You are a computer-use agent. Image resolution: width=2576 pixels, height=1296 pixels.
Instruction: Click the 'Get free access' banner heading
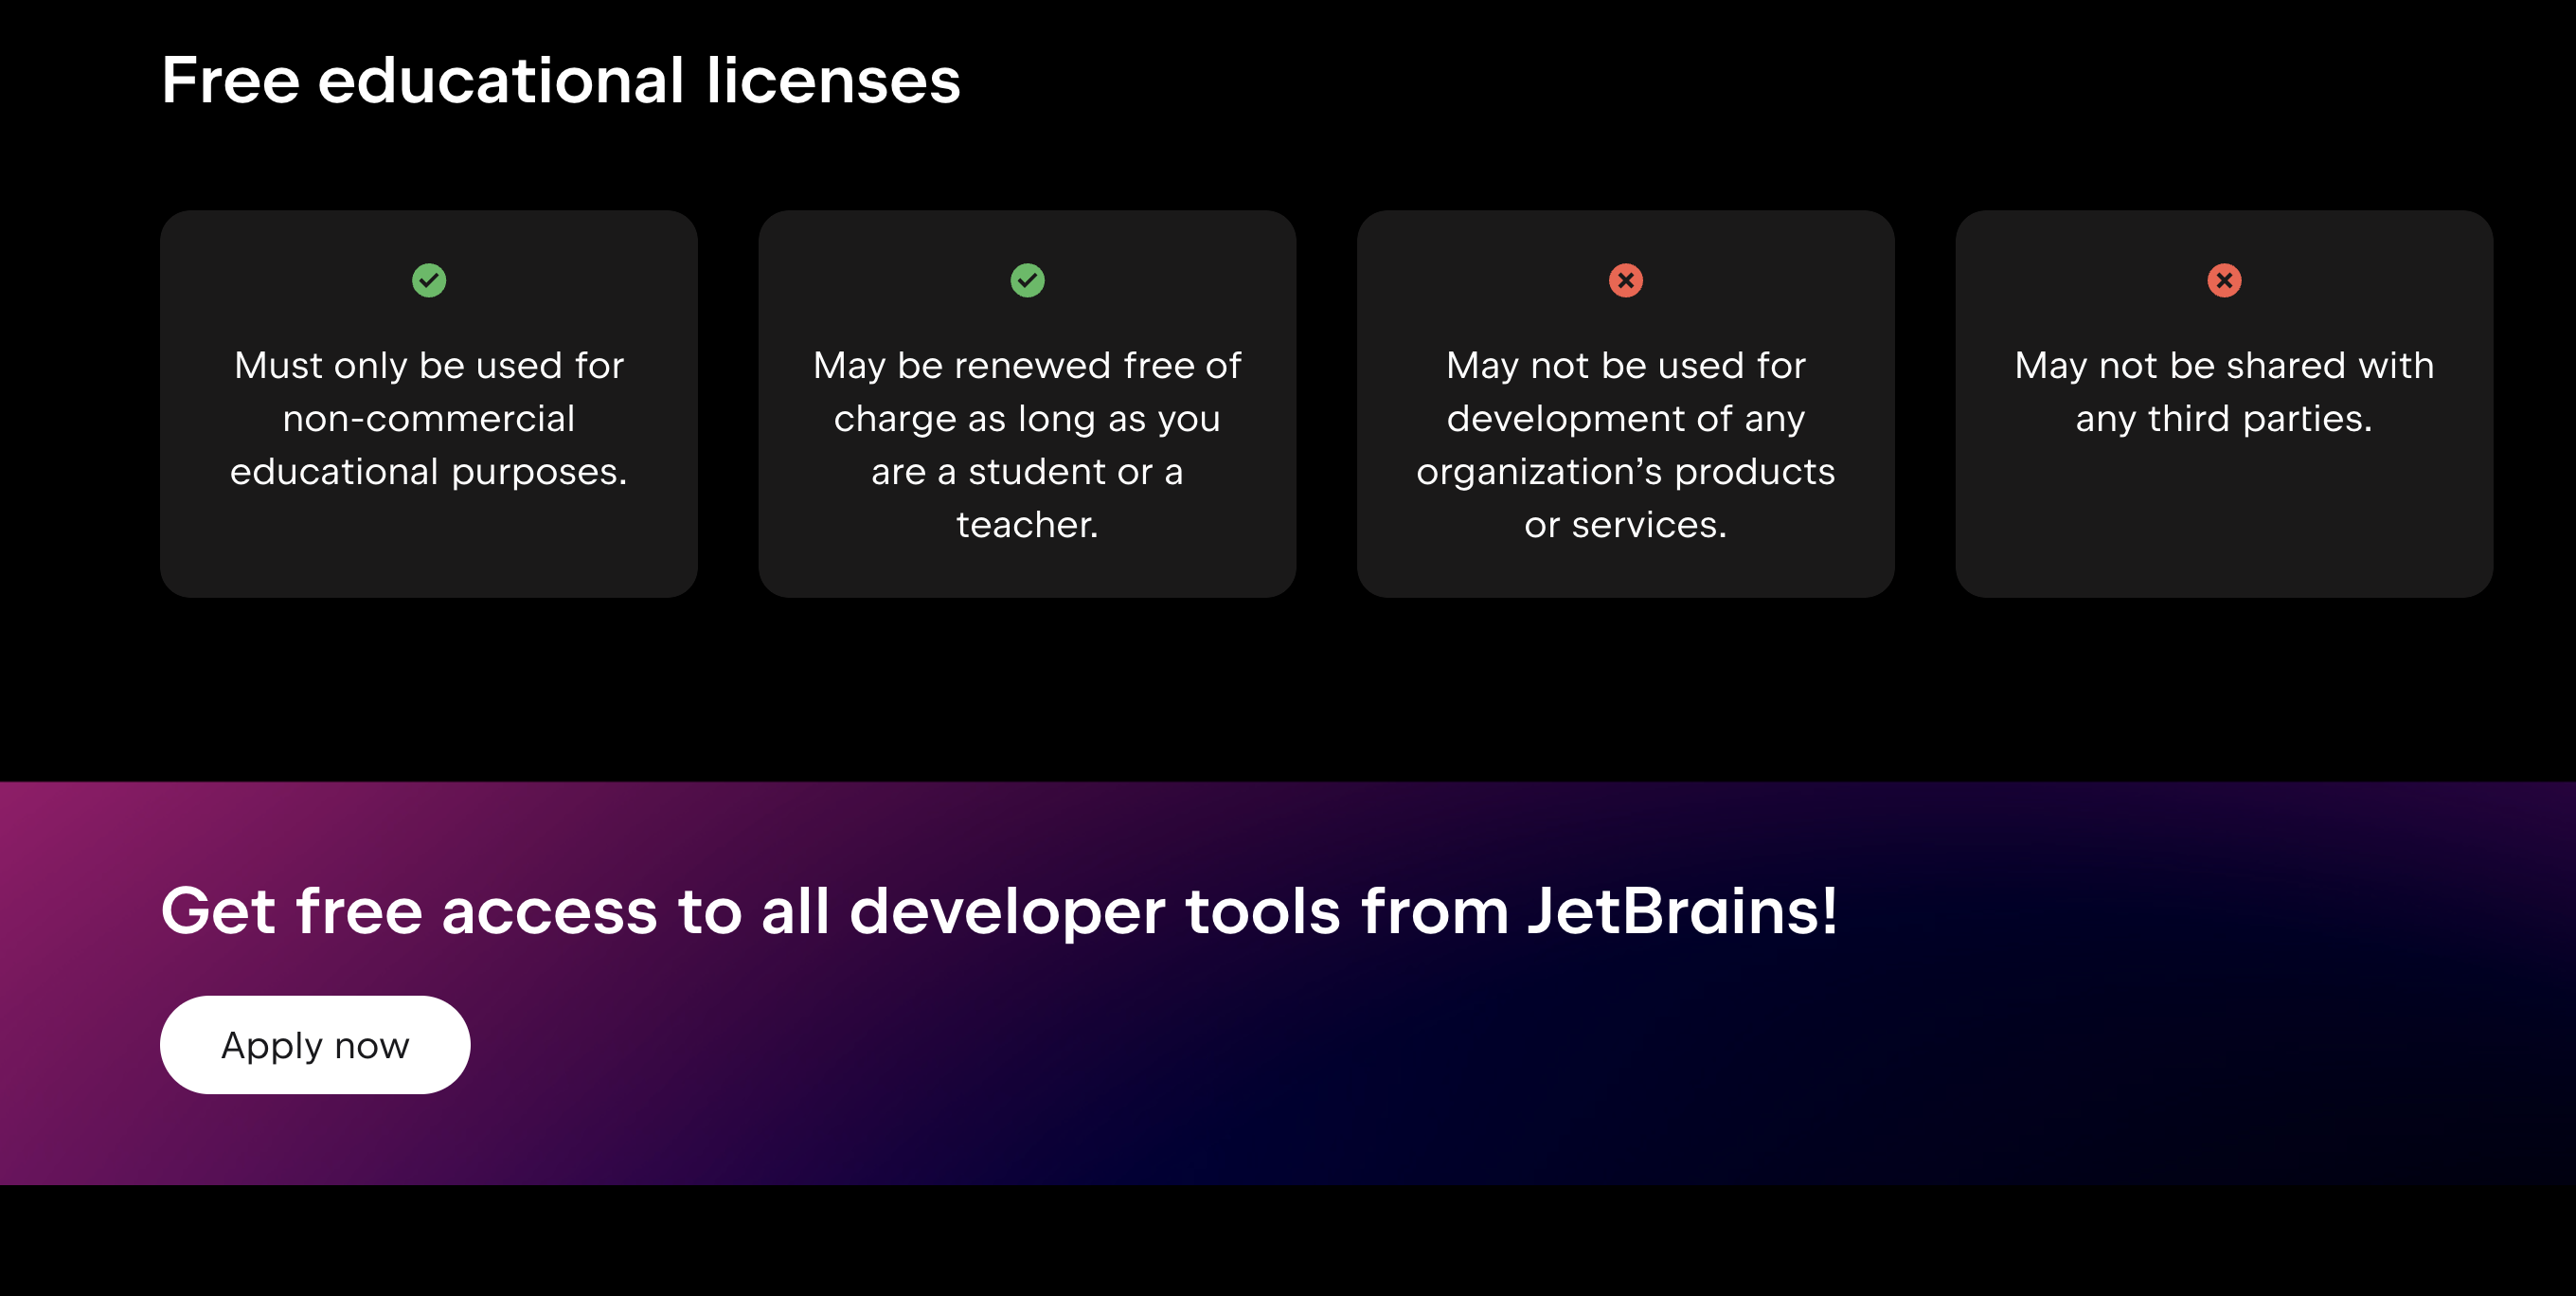click(x=998, y=911)
